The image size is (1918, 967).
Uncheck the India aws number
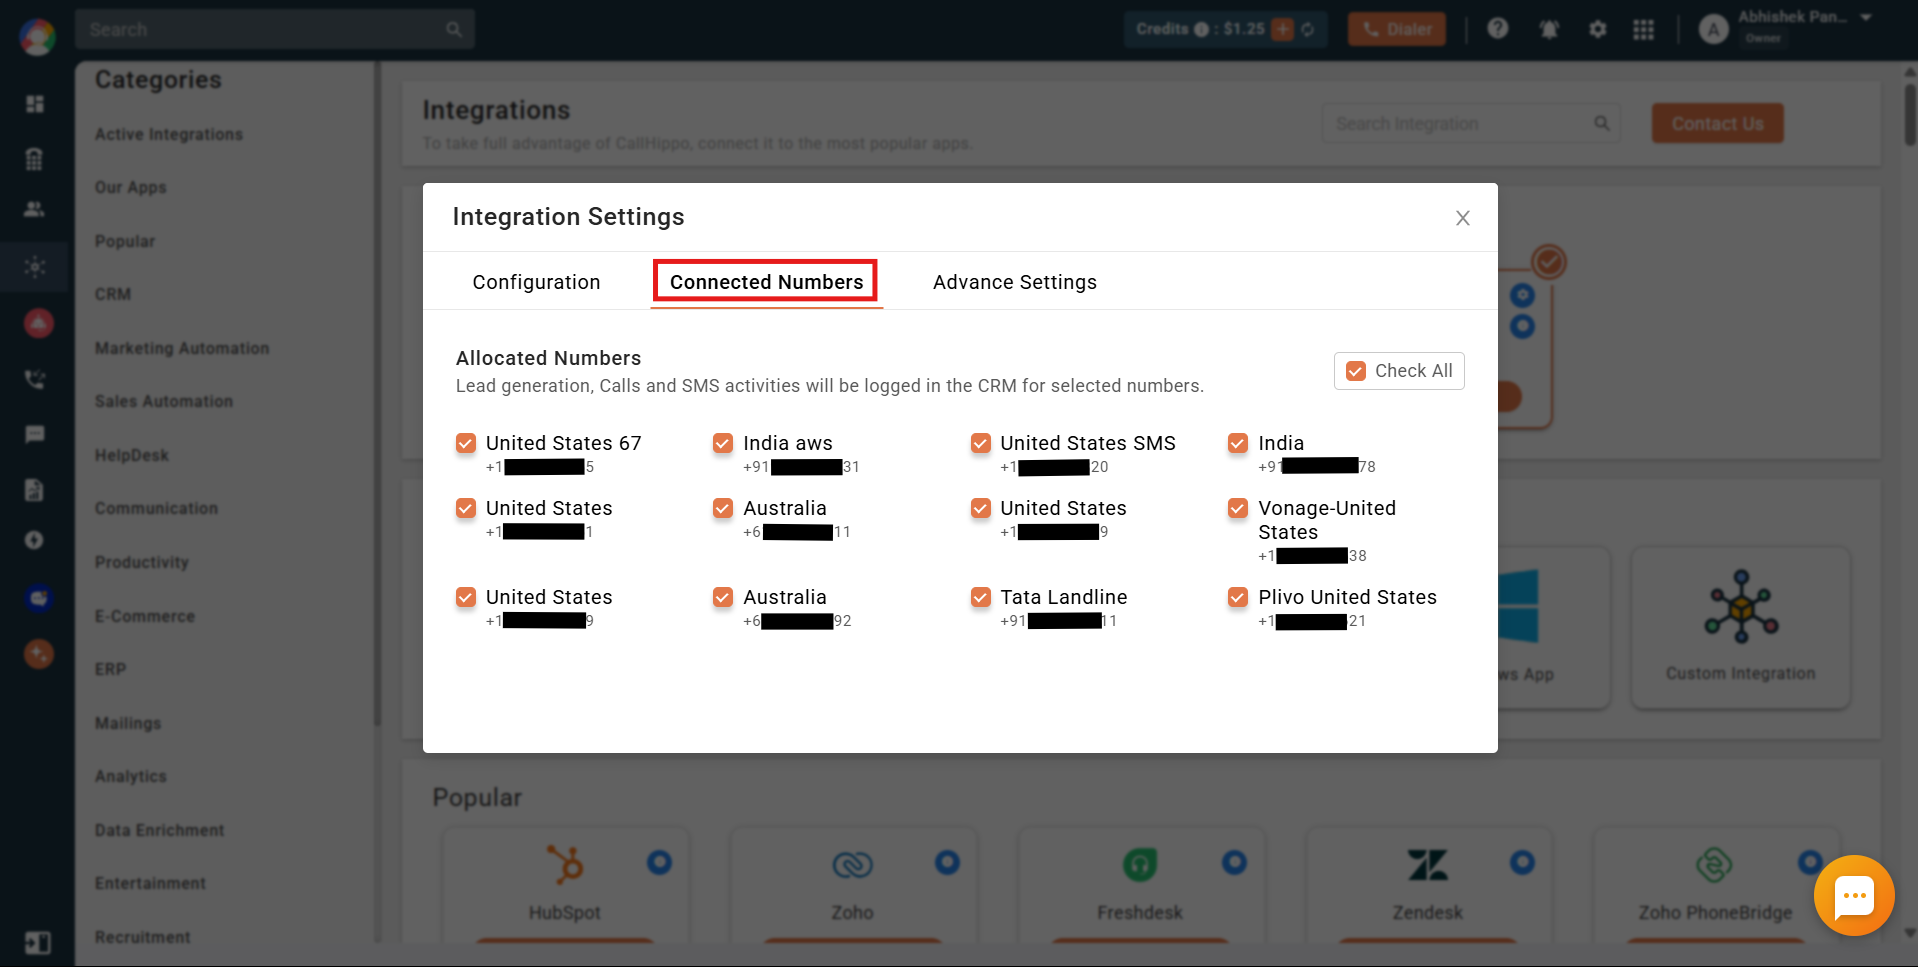(723, 443)
